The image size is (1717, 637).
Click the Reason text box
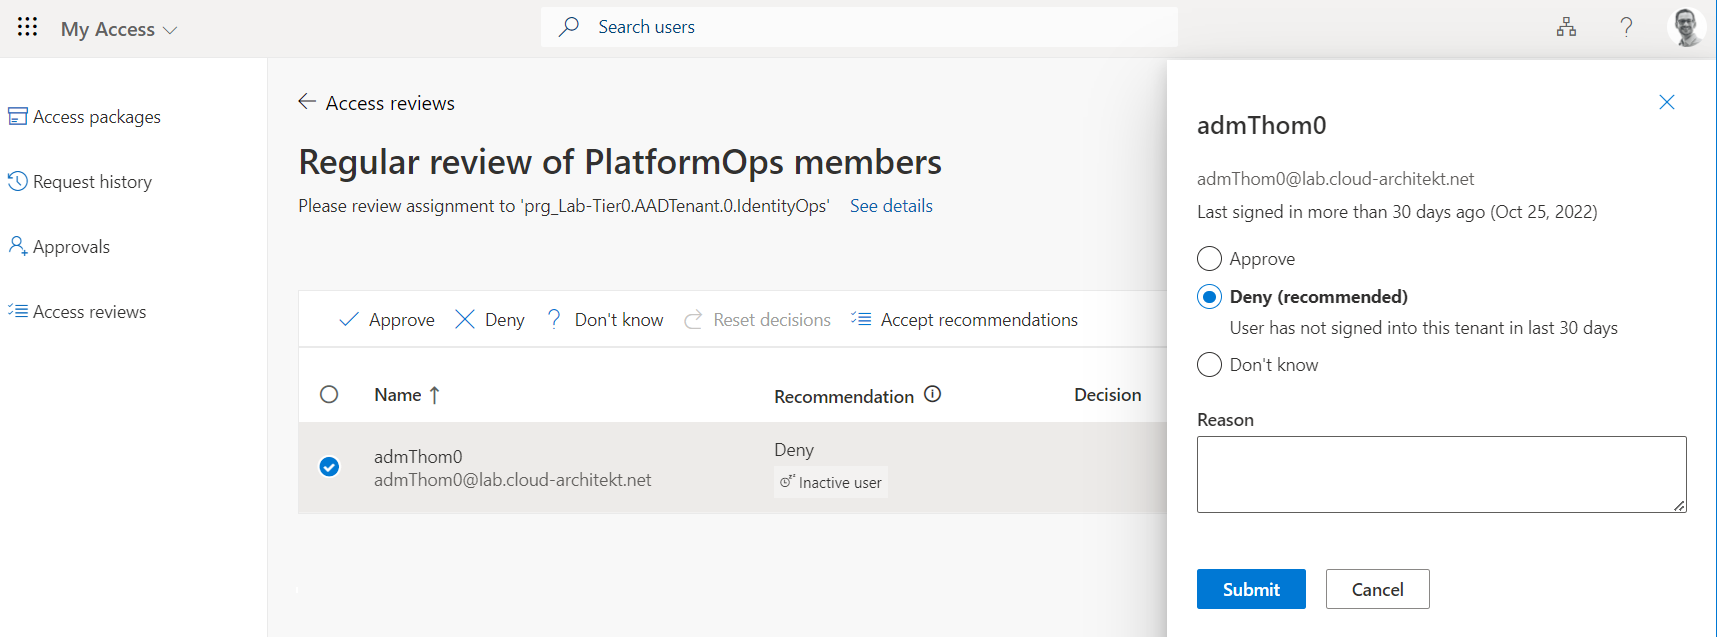point(1441,474)
